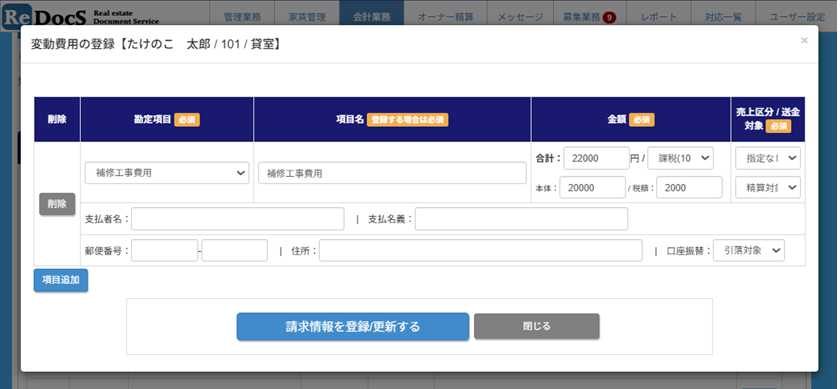Focus the 住所 address field
840x389 pixels.
click(x=481, y=250)
